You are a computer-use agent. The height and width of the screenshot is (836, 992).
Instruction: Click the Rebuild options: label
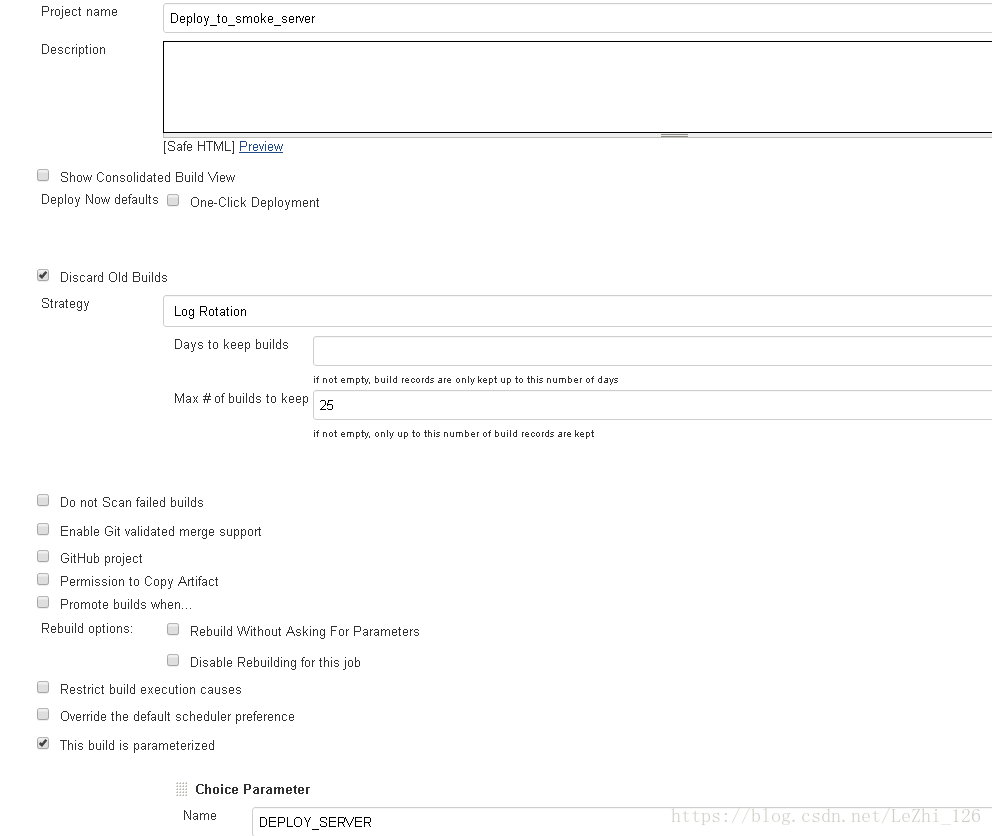pyautogui.click(x=87, y=628)
